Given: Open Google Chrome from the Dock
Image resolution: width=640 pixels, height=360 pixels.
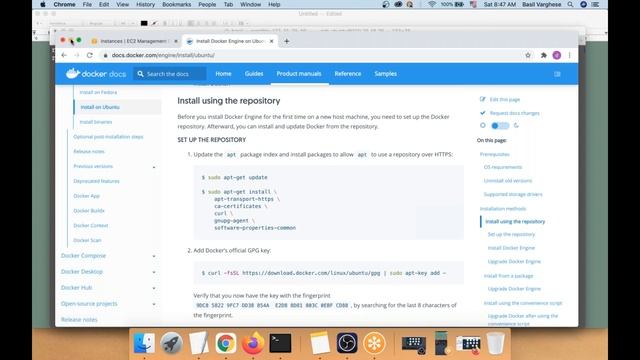Looking at the screenshot, I should (226, 343).
